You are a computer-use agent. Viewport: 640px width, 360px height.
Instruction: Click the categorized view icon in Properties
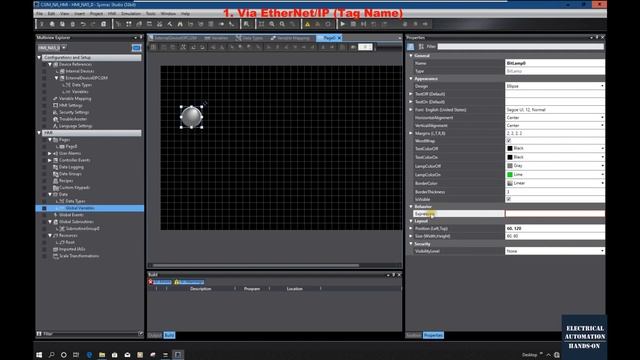pos(411,47)
